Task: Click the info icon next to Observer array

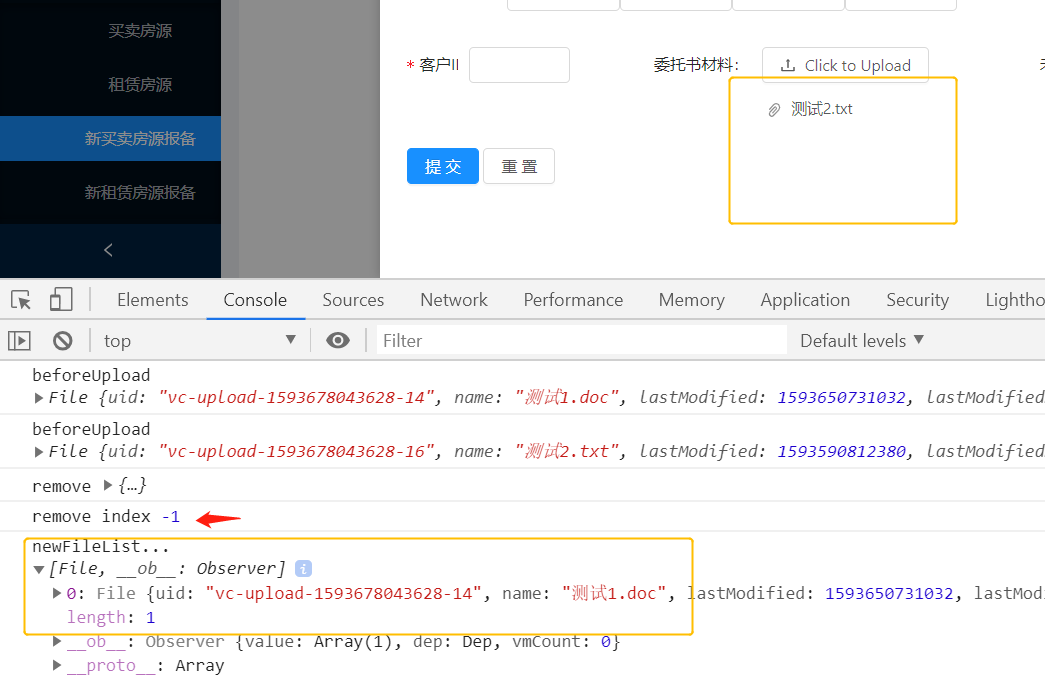Action: 303,568
